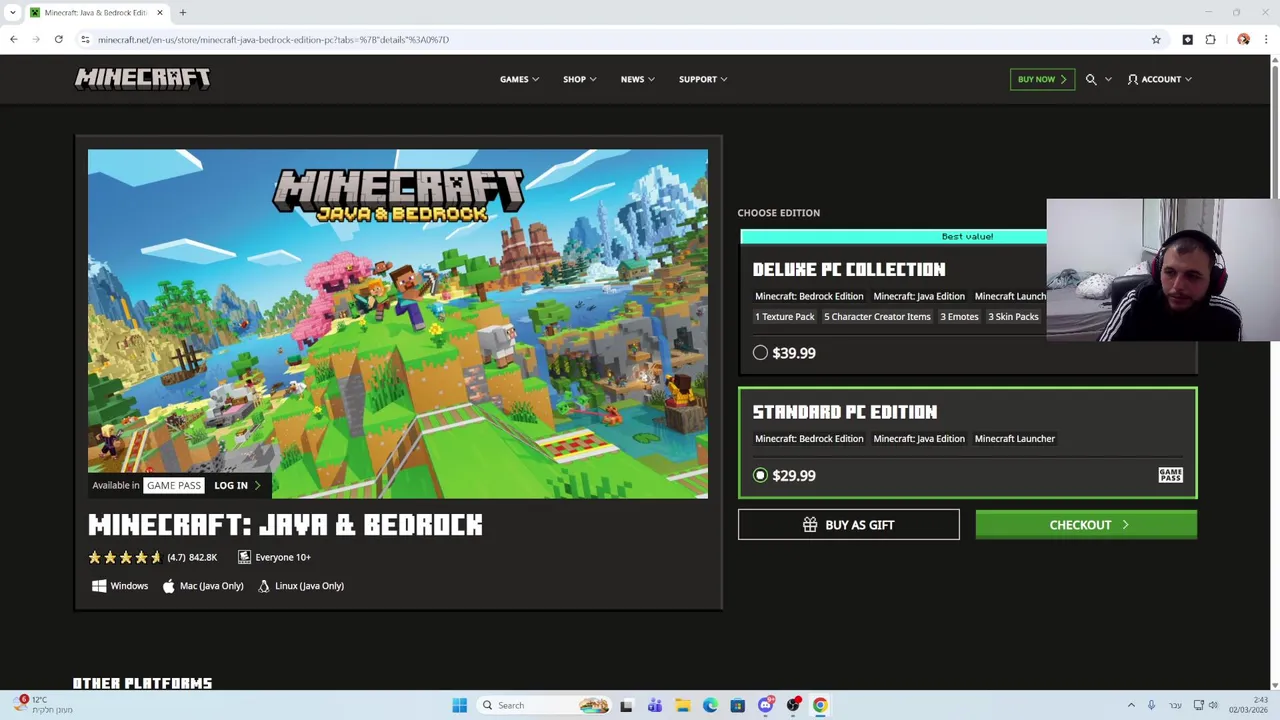Open the site search magnifier icon

(x=1091, y=79)
